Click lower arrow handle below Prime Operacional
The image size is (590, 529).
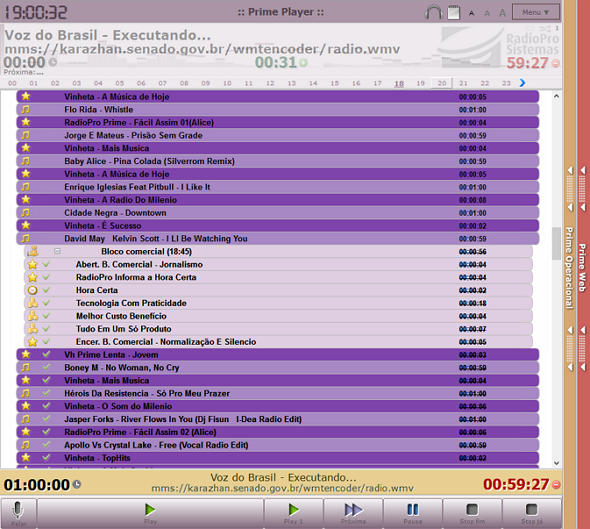click(570, 348)
